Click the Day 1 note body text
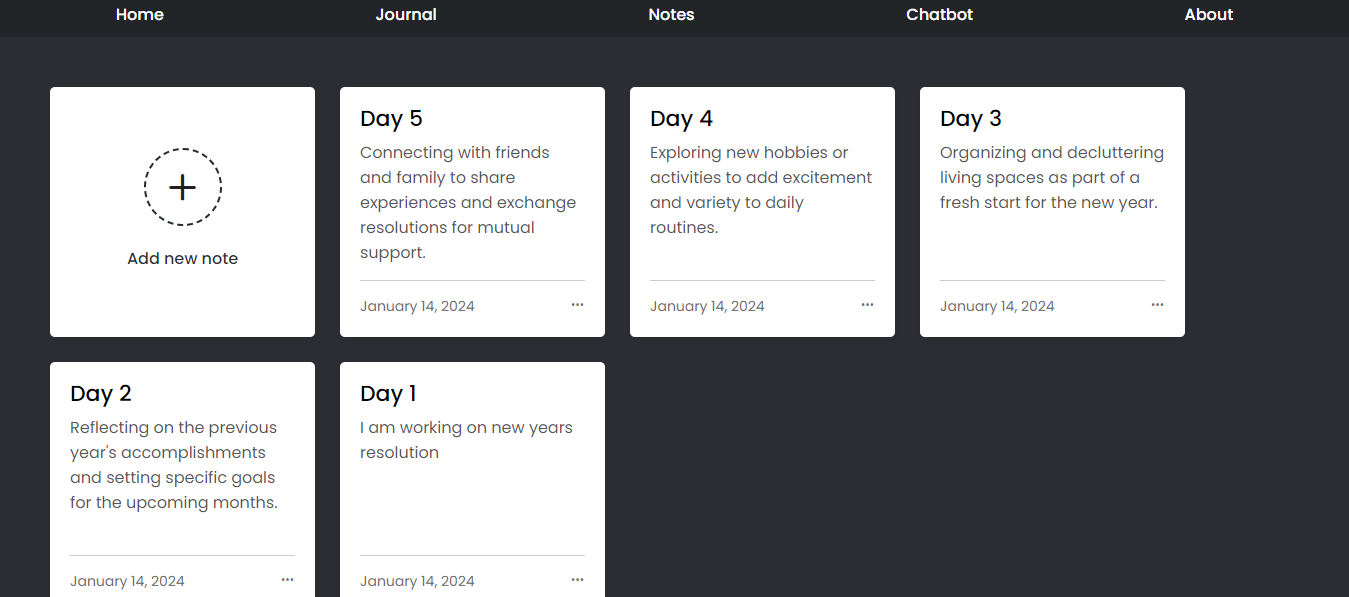Screen dimensions: 1349x597 coord(466,440)
